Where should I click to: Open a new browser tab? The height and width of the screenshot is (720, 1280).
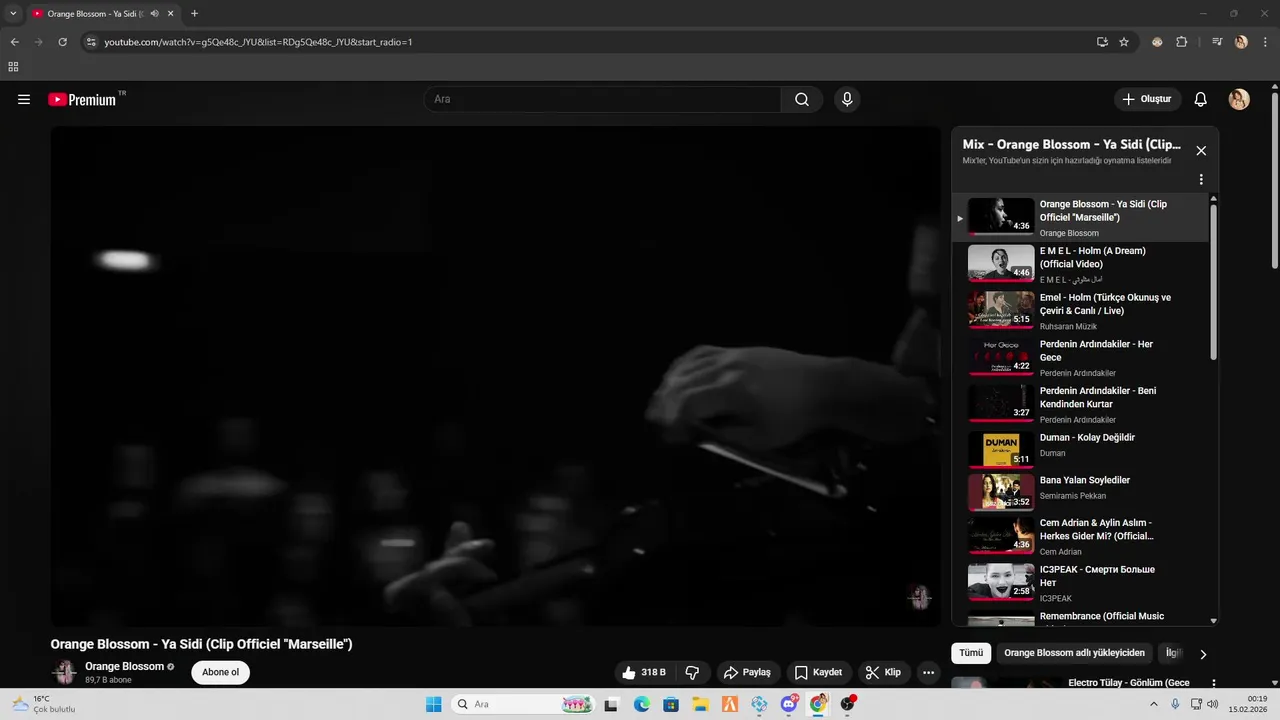click(x=194, y=14)
